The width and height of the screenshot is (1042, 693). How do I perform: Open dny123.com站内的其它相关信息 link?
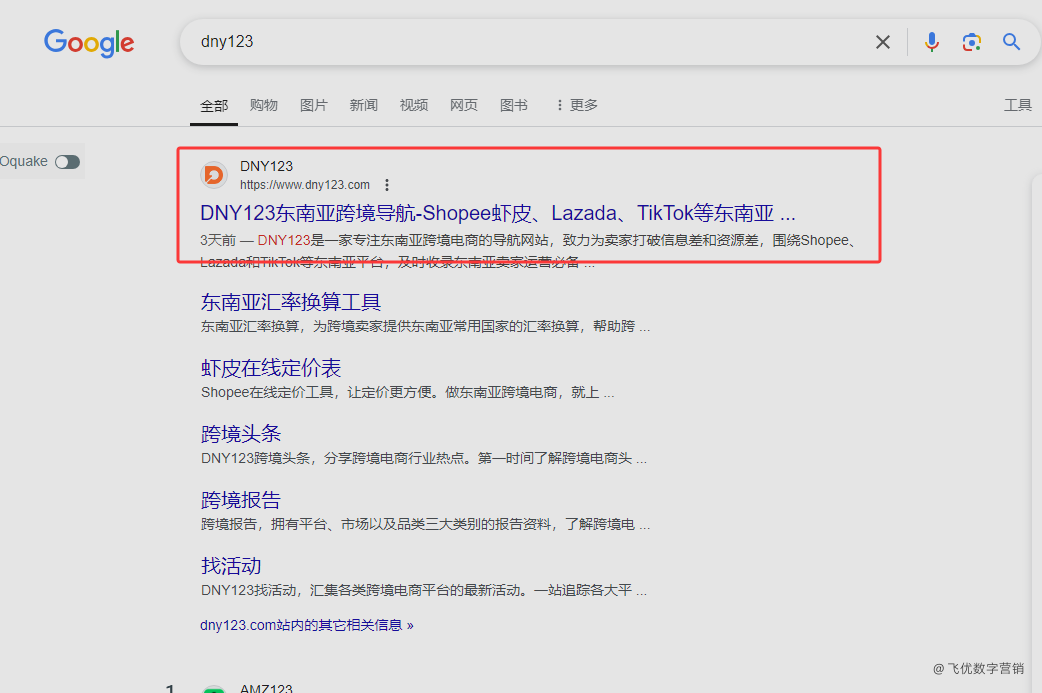(x=306, y=625)
